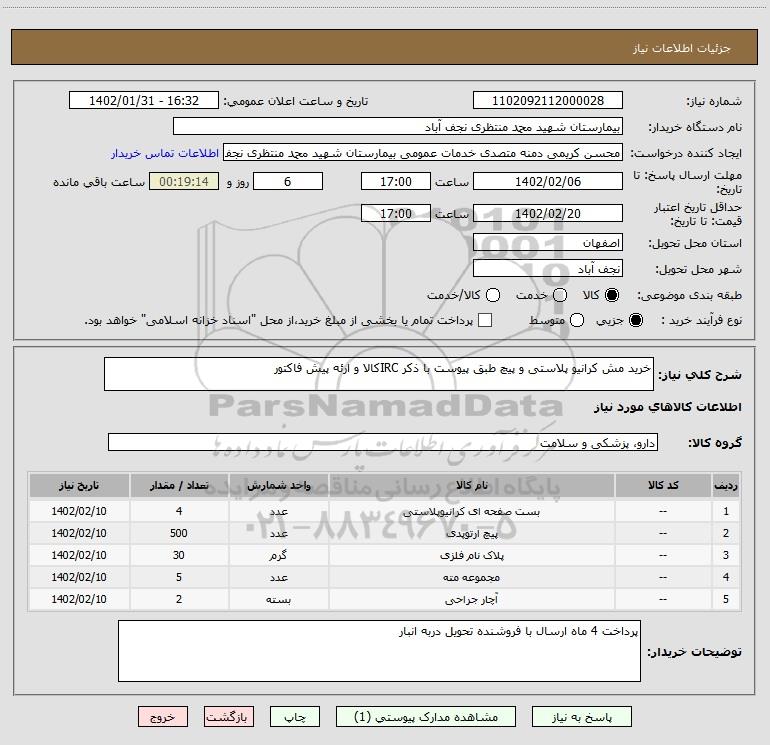The image size is (770, 745).
Task: Click the unit بسته cell
Action: (x=278, y=599)
